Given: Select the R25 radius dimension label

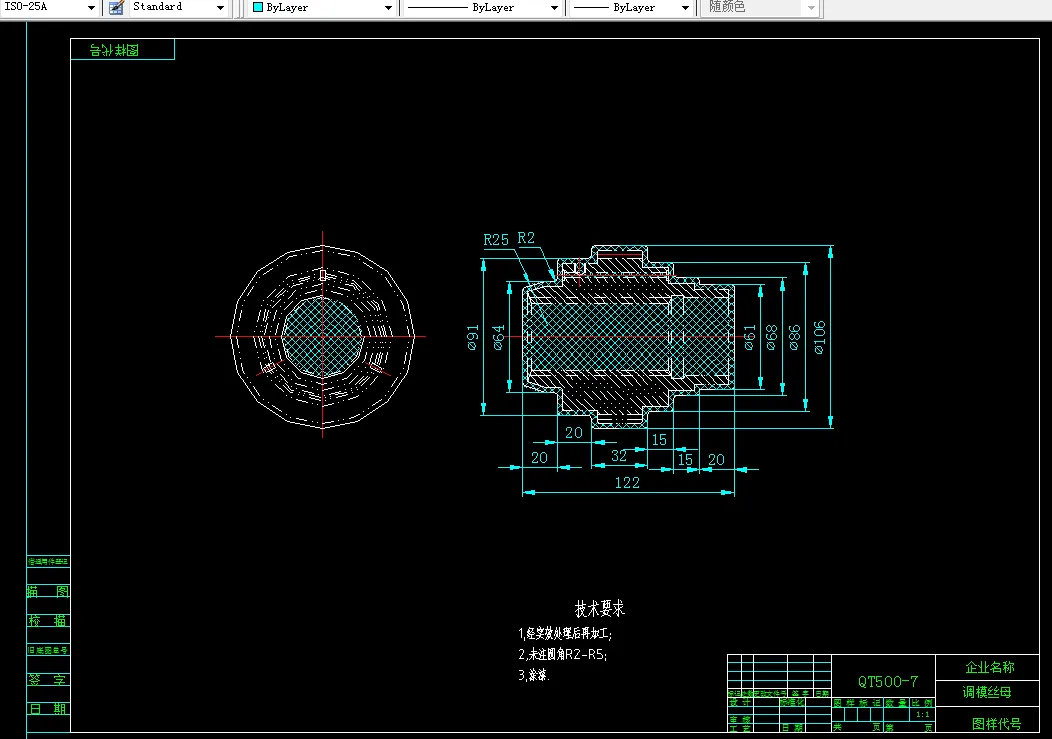Looking at the screenshot, I should [496, 240].
